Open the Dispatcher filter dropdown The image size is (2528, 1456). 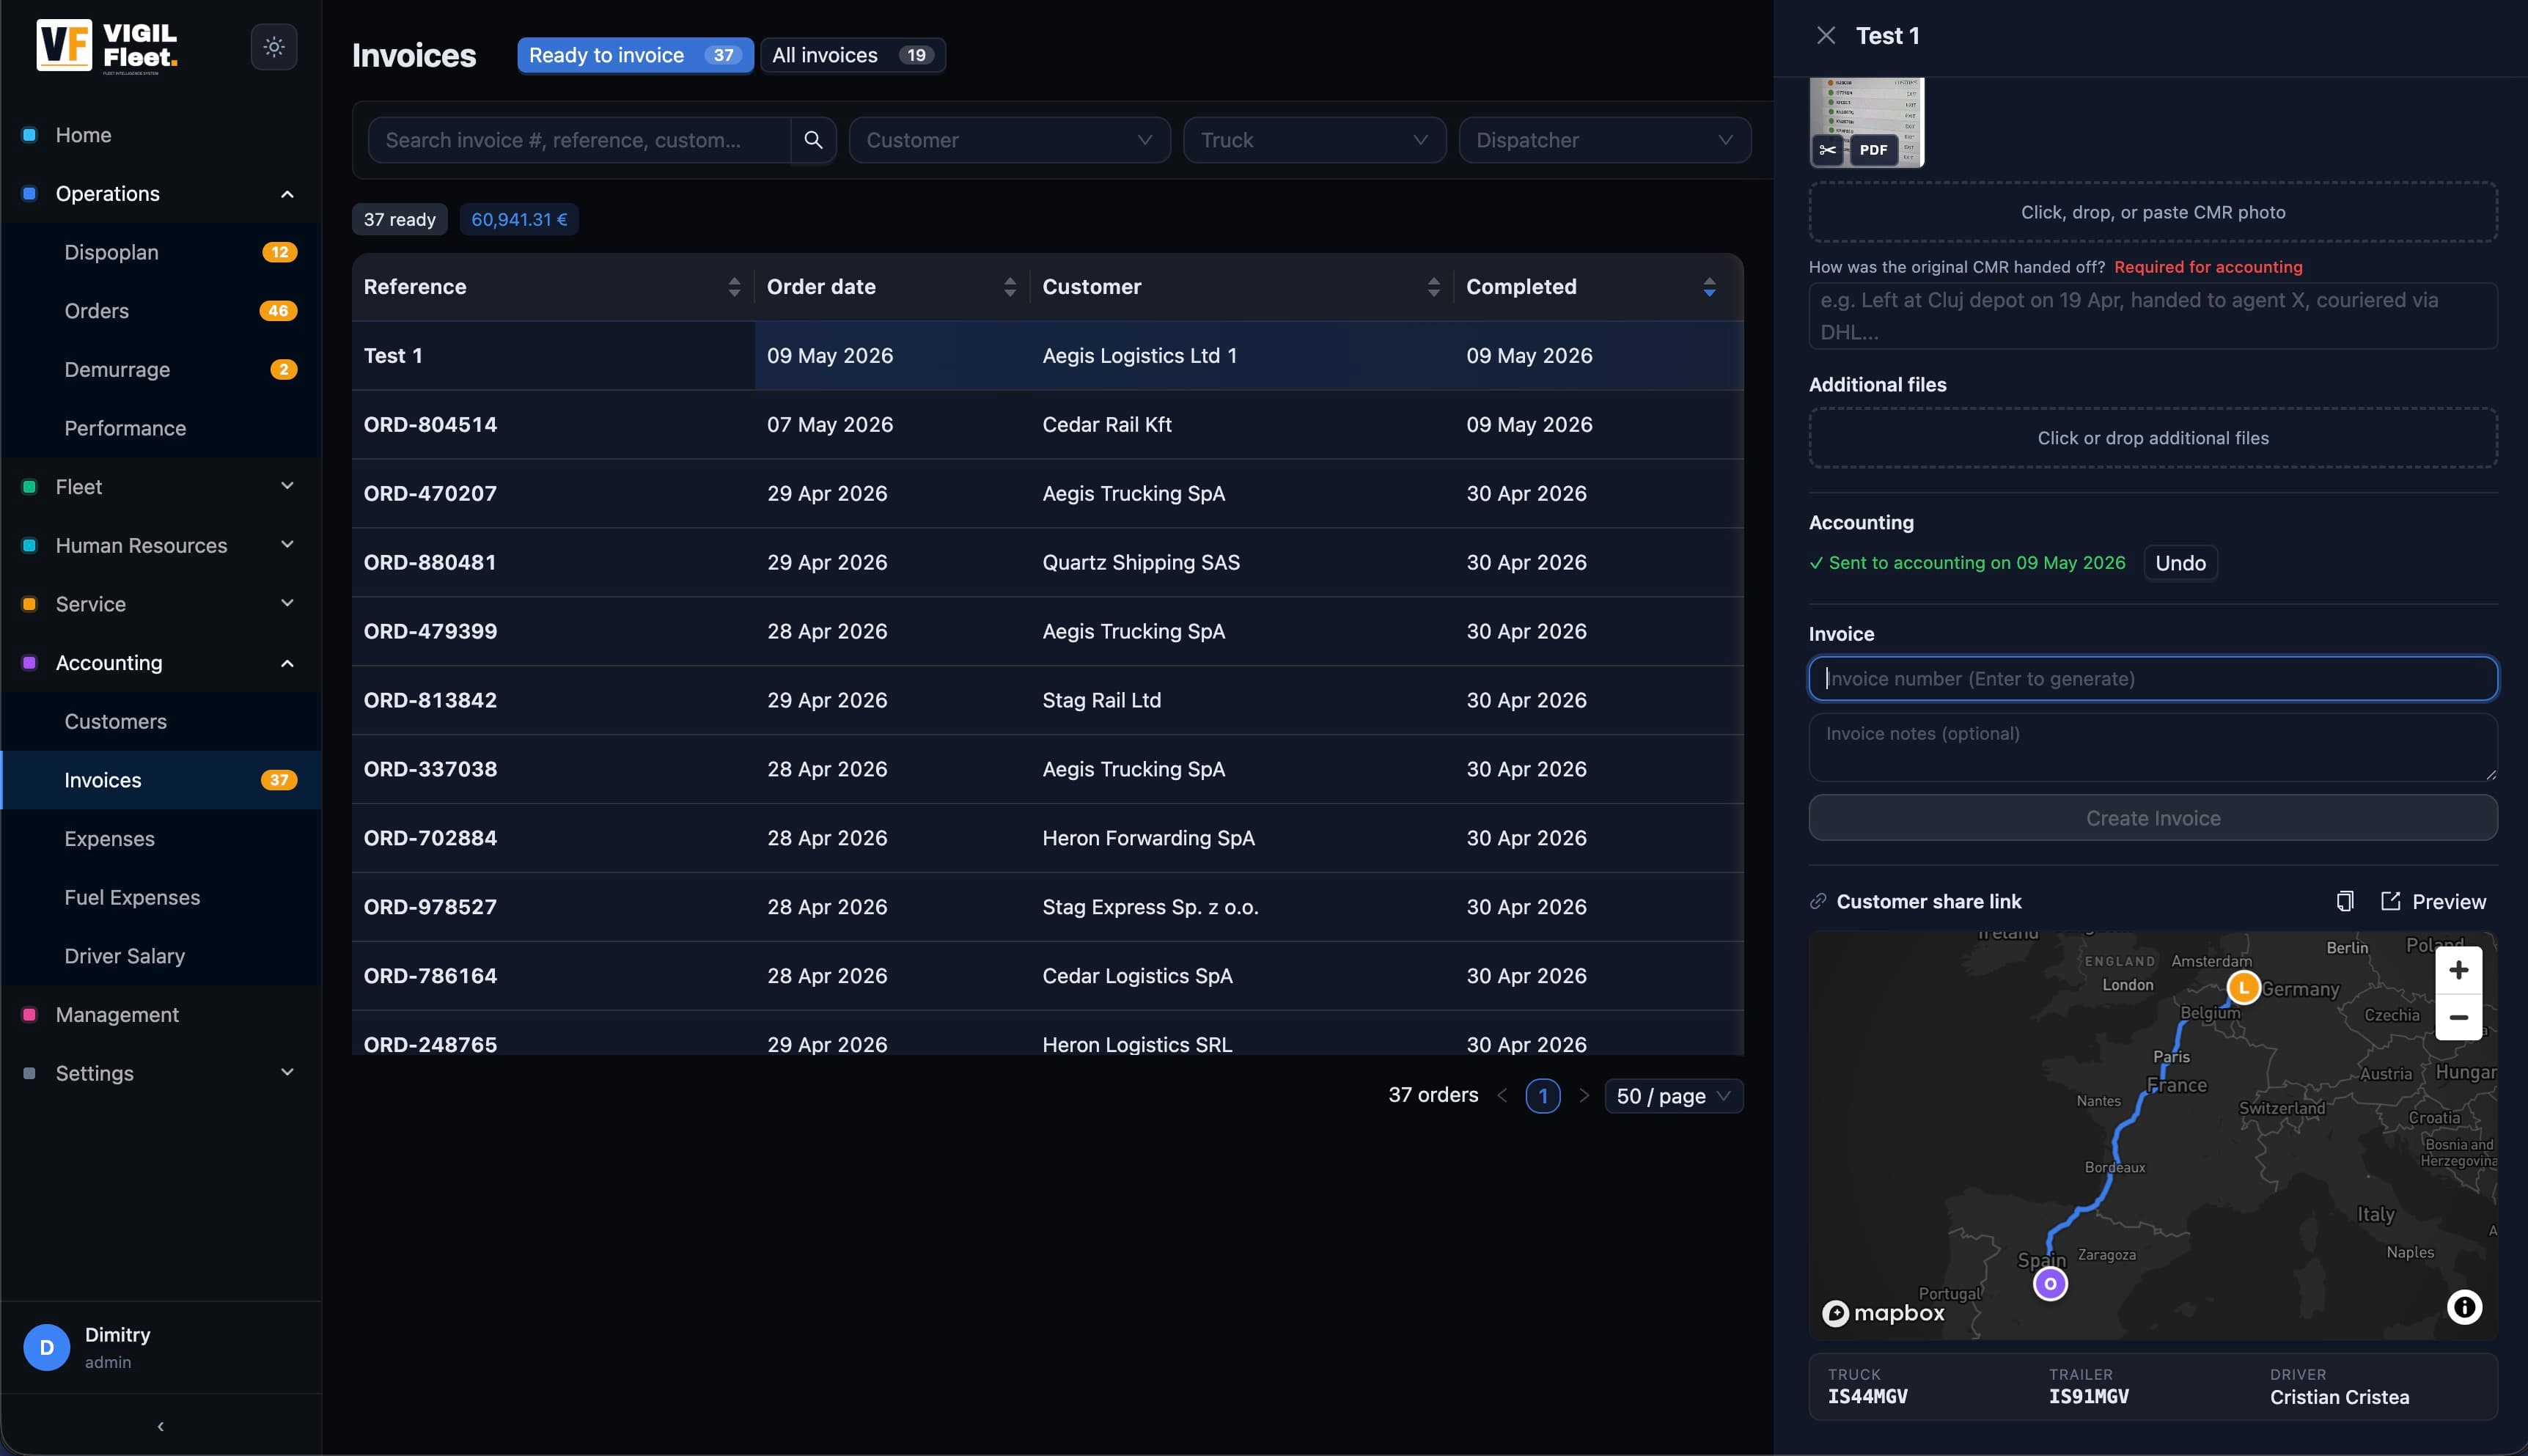[x=1605, y=140]
